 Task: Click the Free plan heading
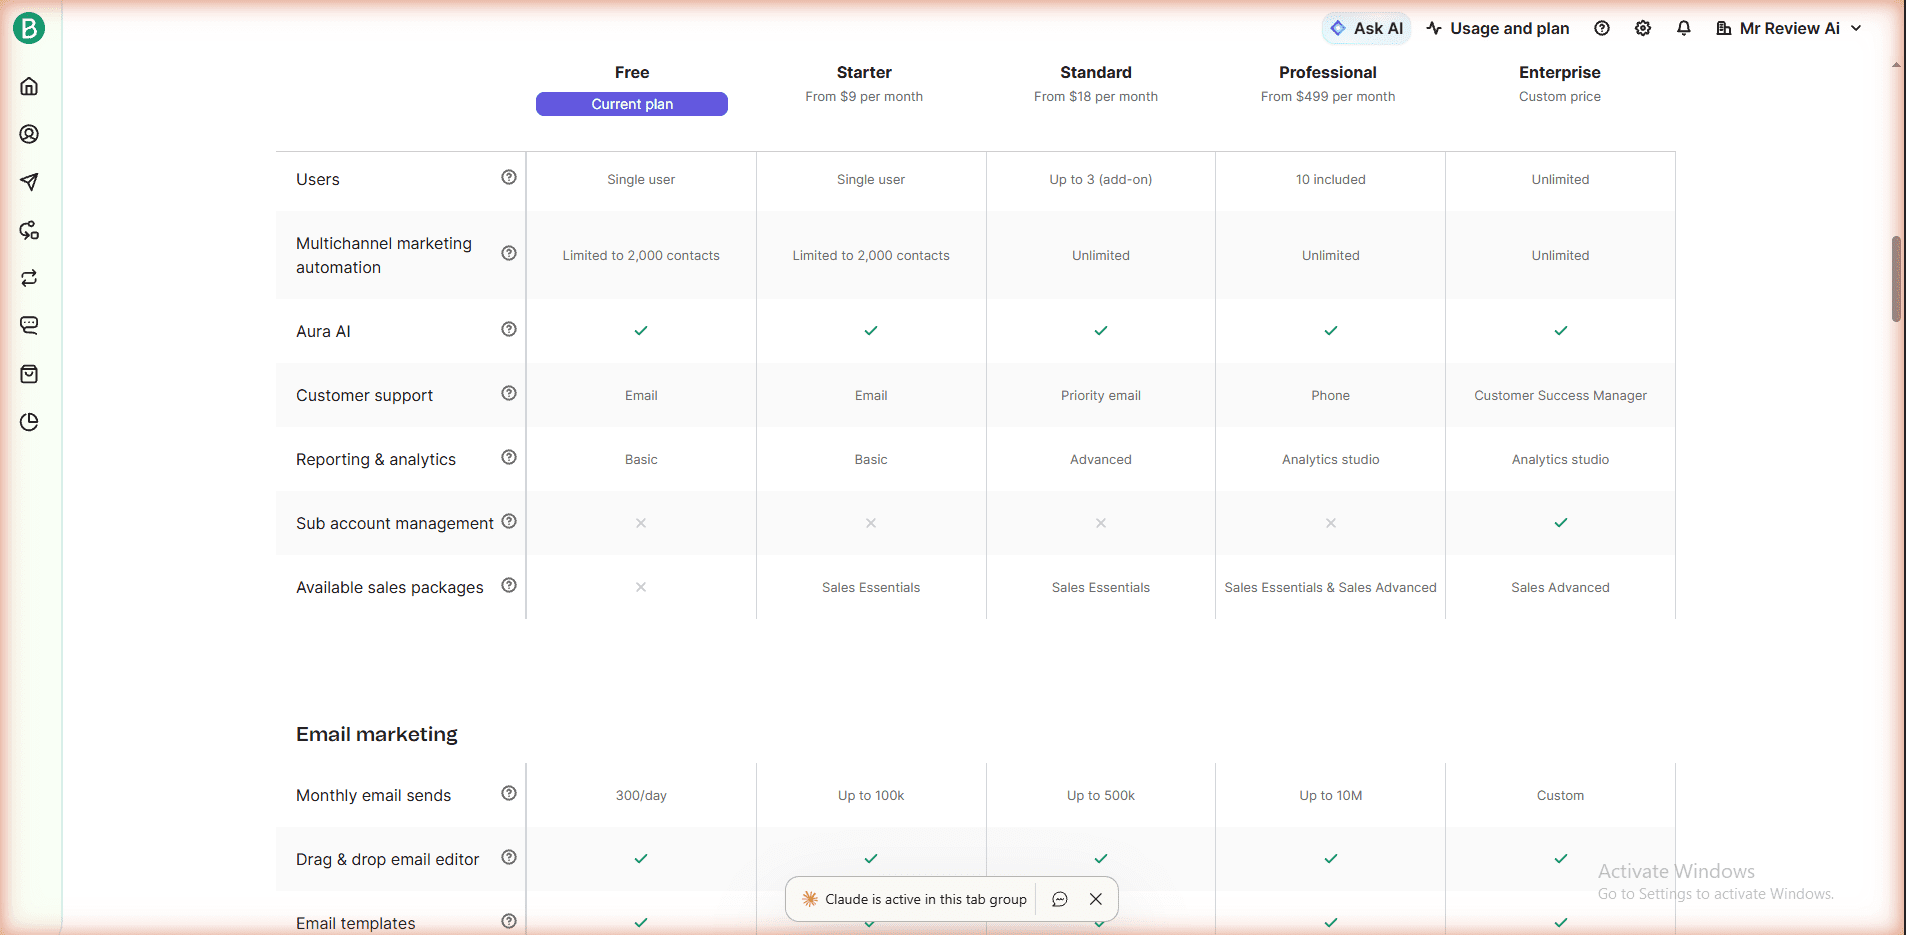632,72
